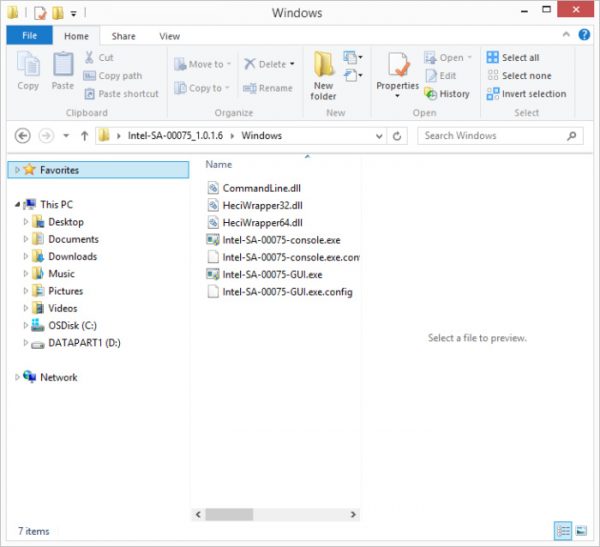The height and width of the screenshot is (547, 600).
Task: Click Invert selection
Action: tap(526, 94)
